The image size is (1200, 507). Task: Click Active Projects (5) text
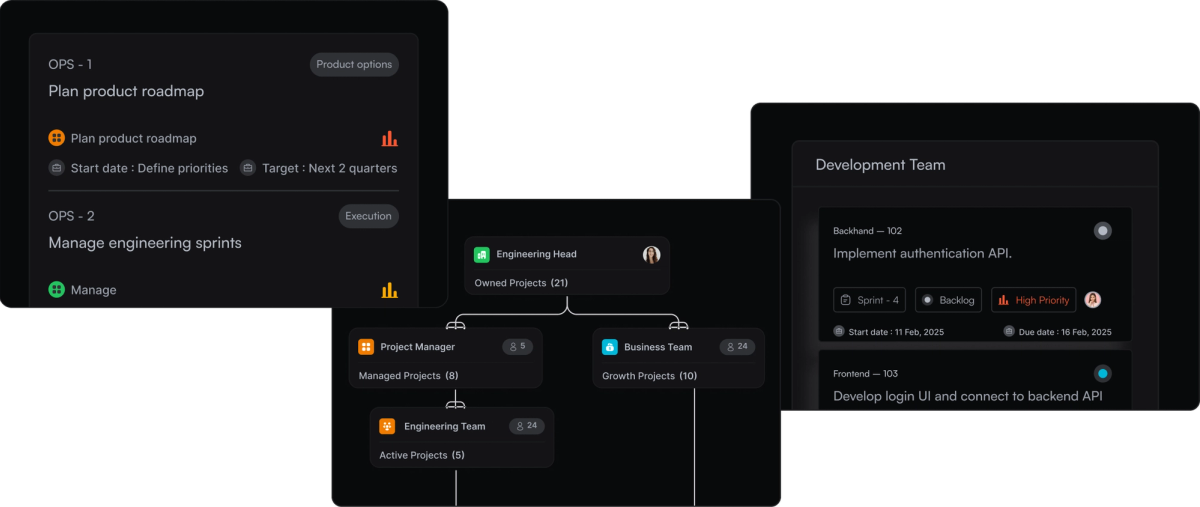(422, 455)
